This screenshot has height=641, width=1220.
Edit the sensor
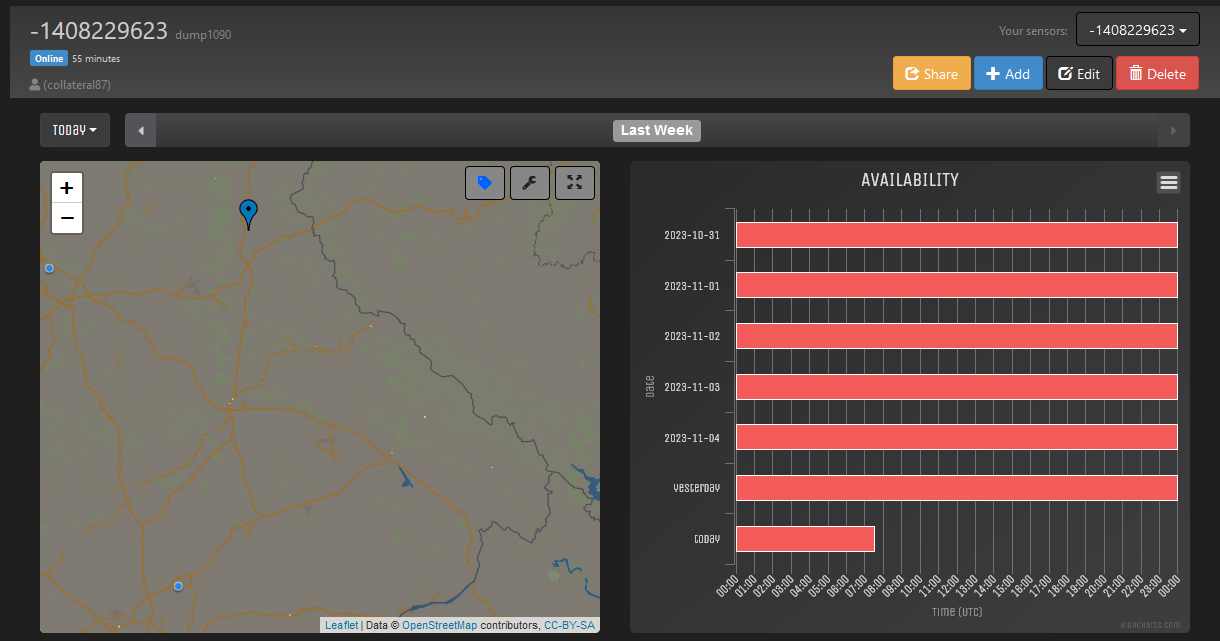1079,73
